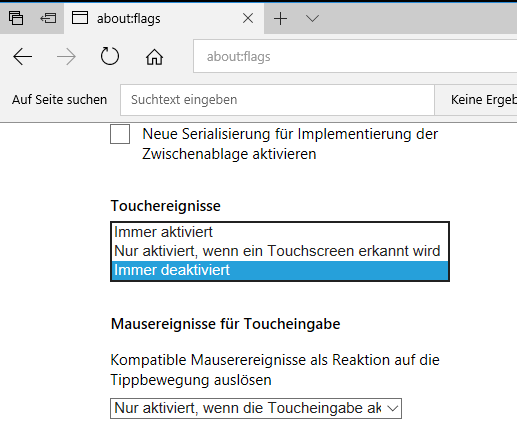Click the tab overview icon at top-left

[16, 18]
